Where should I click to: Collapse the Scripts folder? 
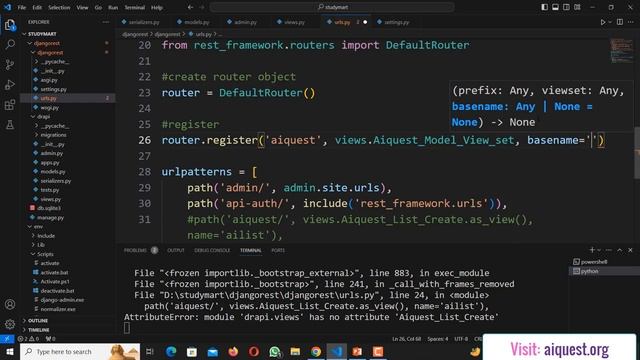click(45, 254)
